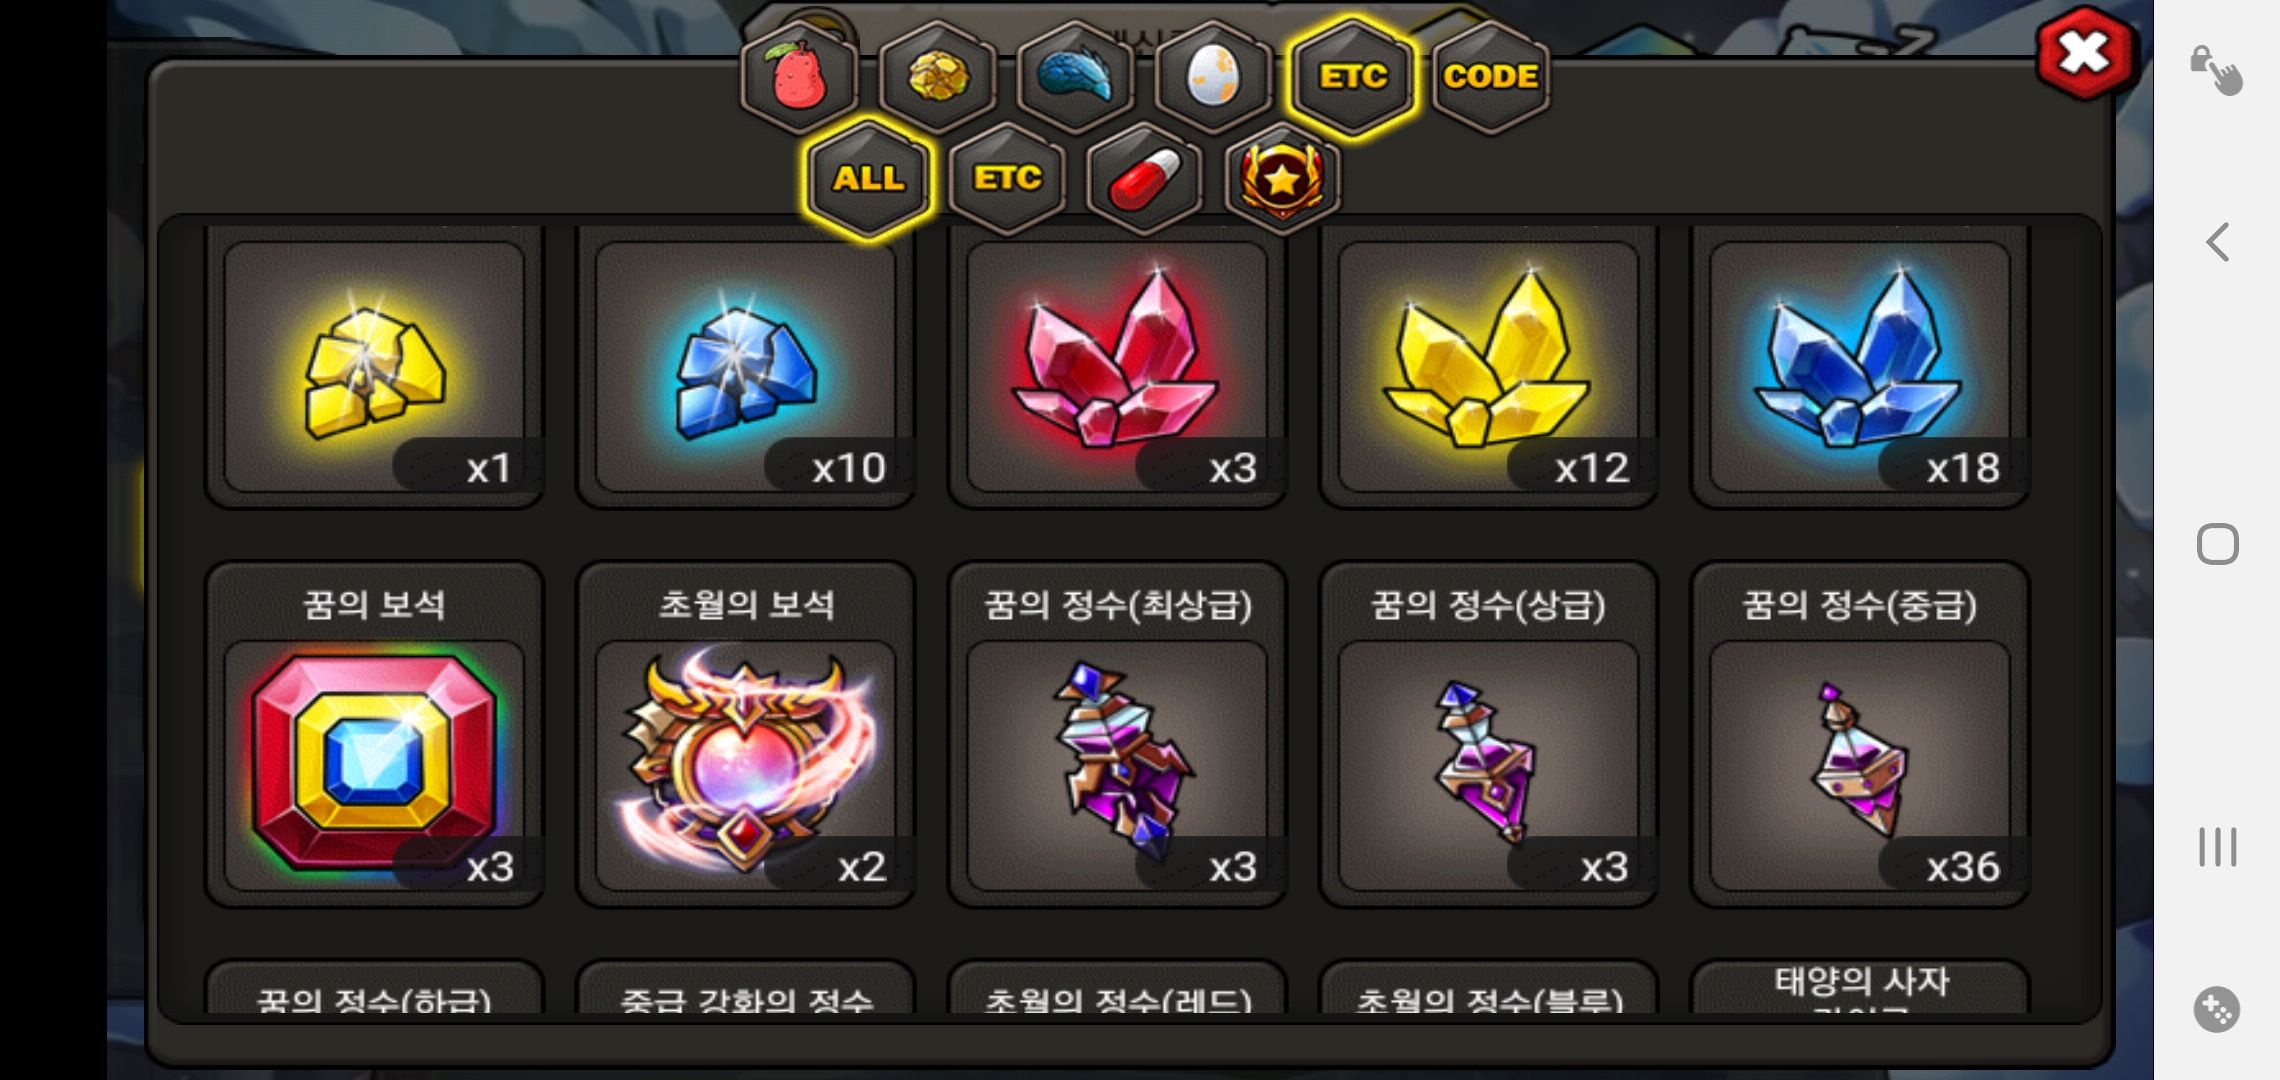Select the gold nugget category tab
Screen dimensions: 2280x1080
pos(937,77)
